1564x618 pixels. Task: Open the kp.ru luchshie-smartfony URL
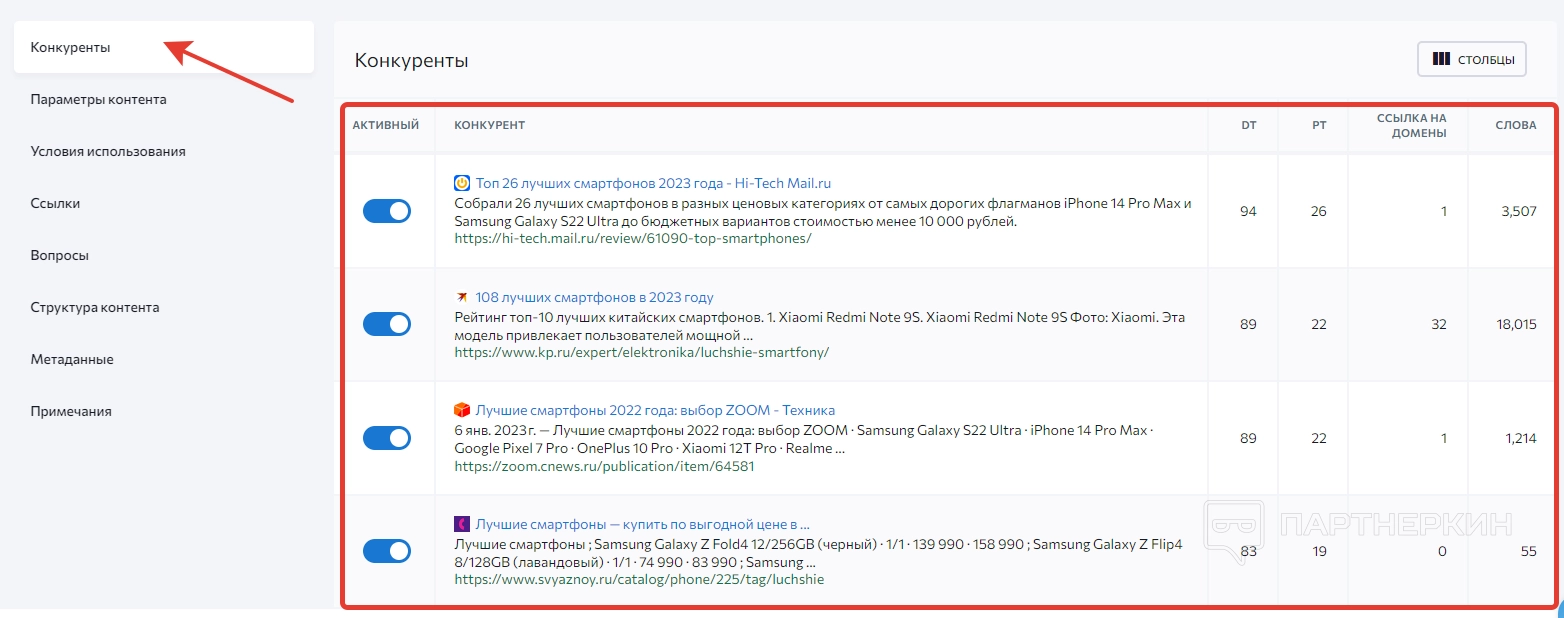pyautogui.click(x=641, y=352)
